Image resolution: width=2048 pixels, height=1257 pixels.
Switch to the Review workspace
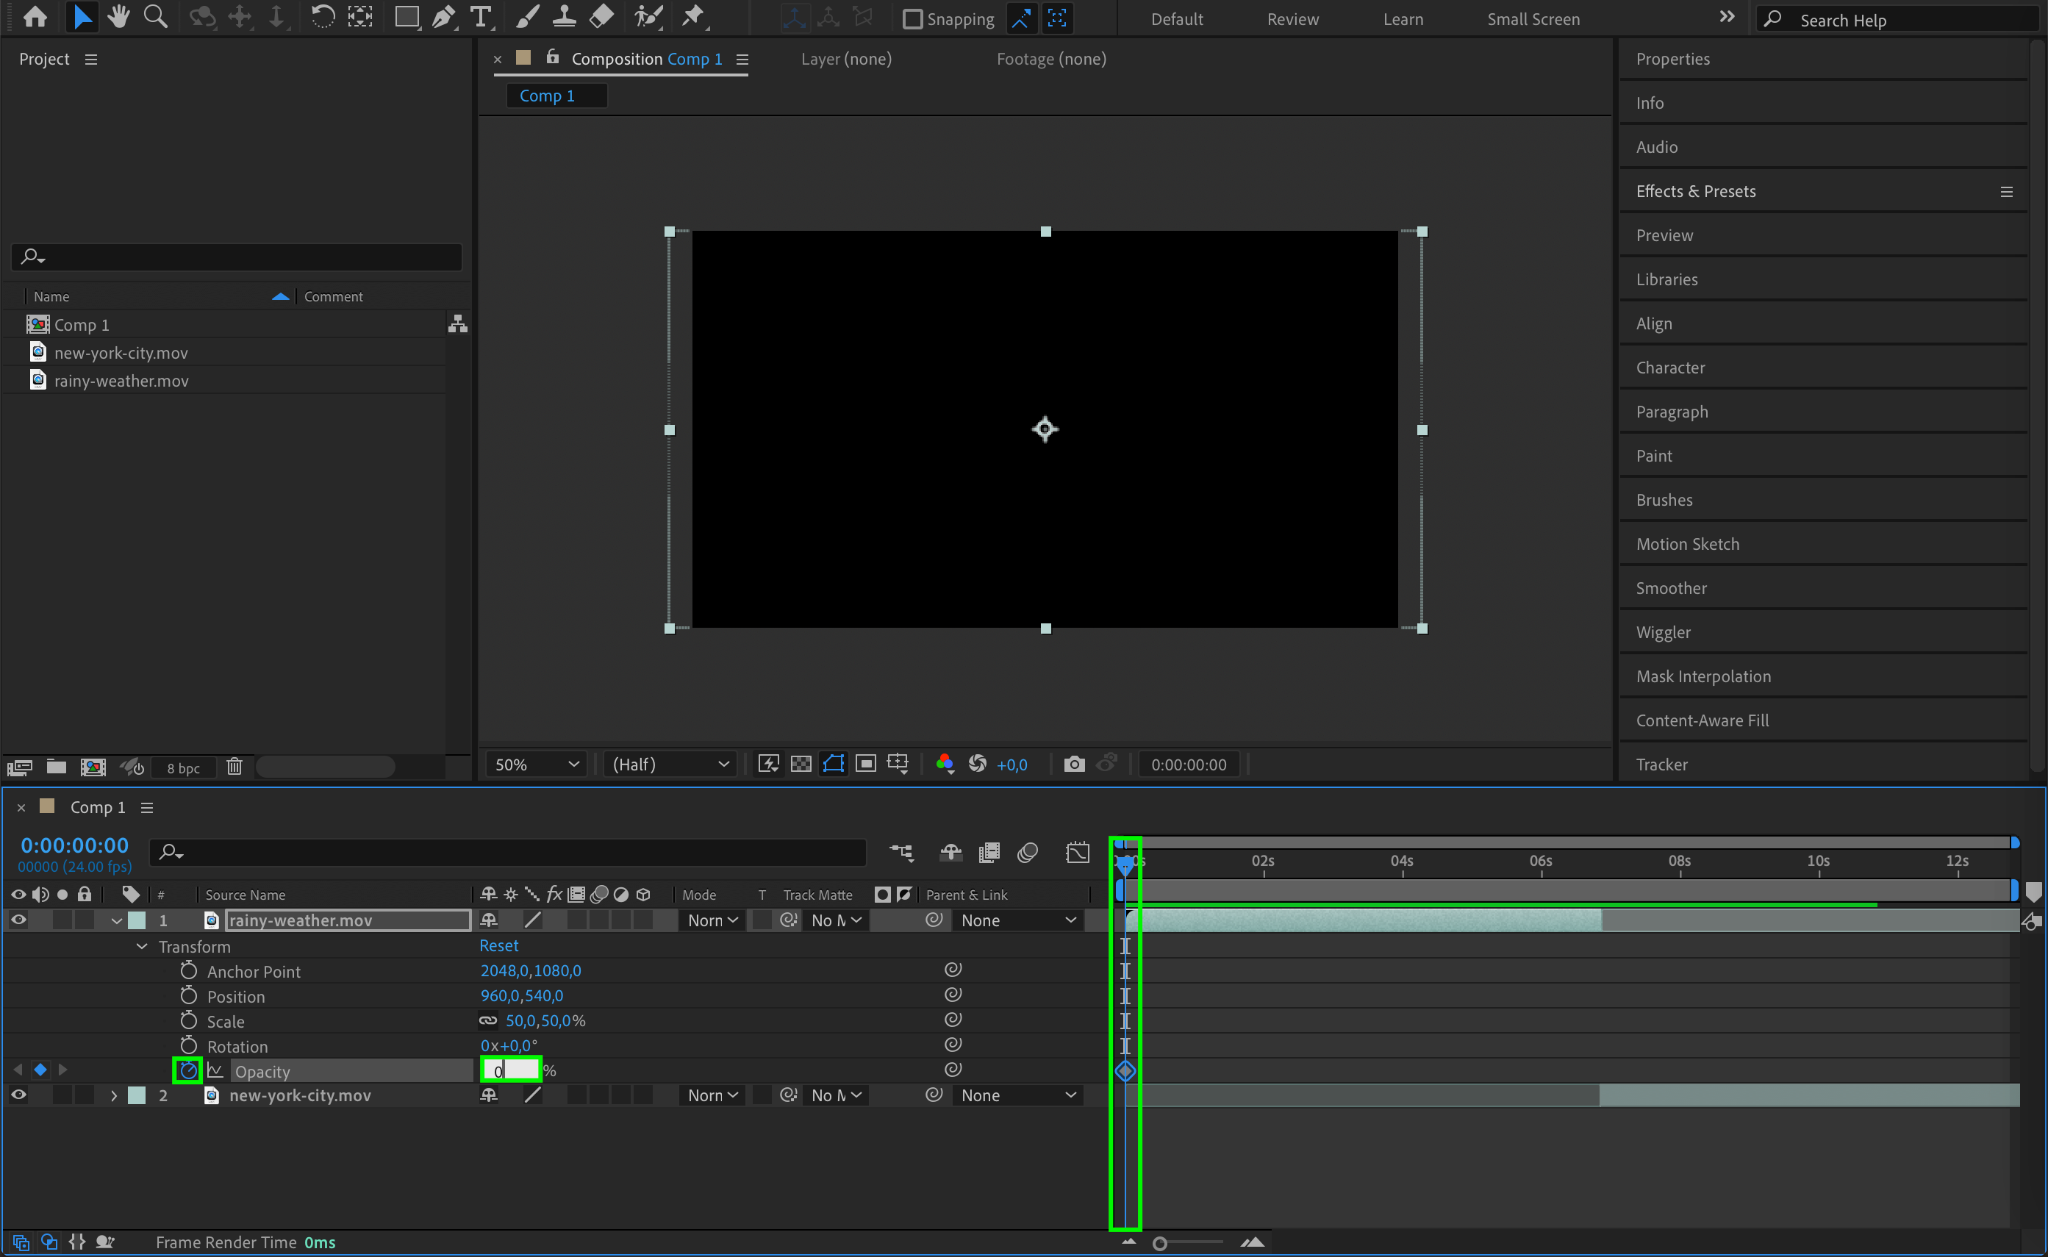click(x=1292, y=19)
